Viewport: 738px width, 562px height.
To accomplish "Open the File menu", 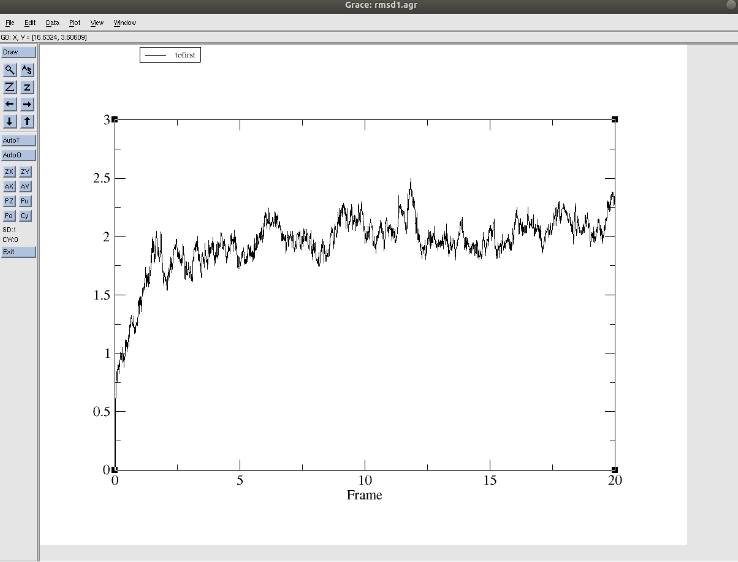I will tap(10, 22).
